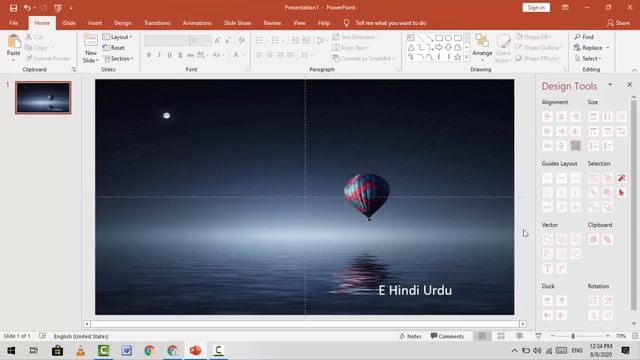Screen dimensions: 640x360
Task: Select the right arrow shape in gallery
Action: tap(439, 47)
